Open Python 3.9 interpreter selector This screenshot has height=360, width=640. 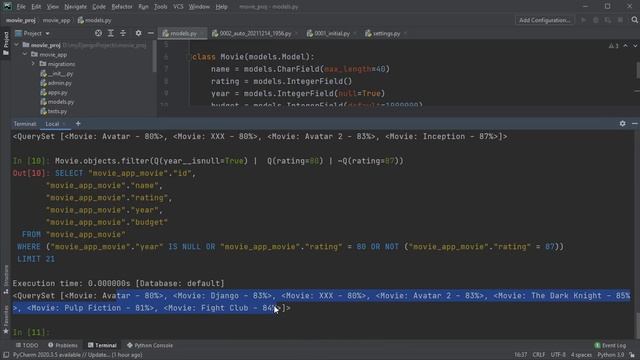611,355
